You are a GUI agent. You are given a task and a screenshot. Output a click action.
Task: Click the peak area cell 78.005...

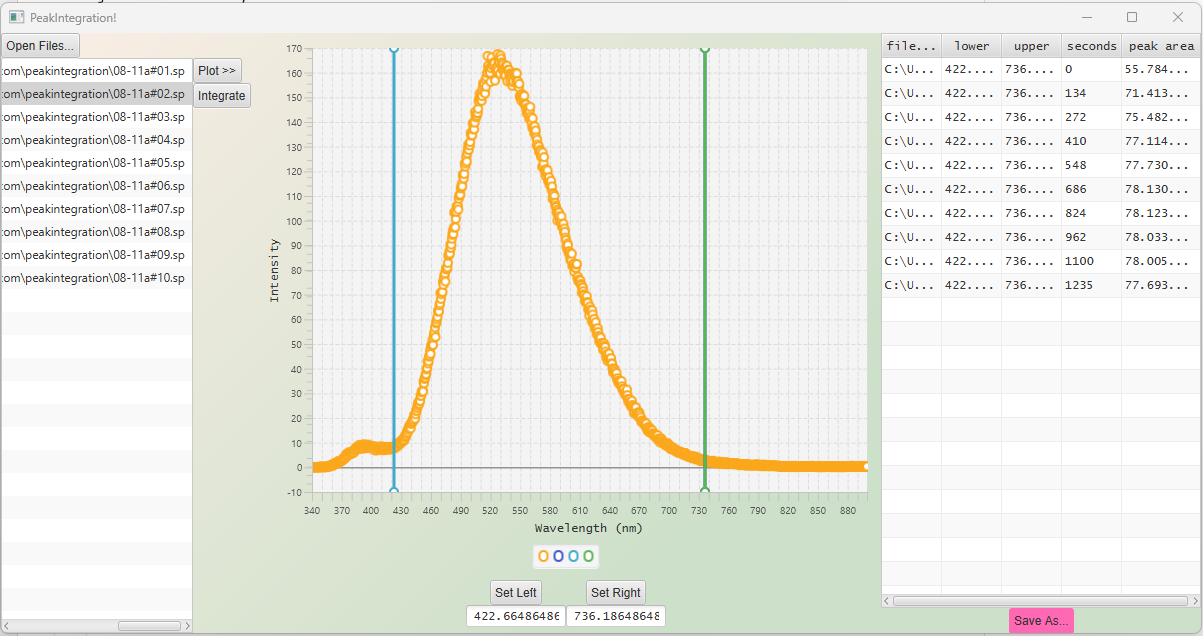(1161, 261)
